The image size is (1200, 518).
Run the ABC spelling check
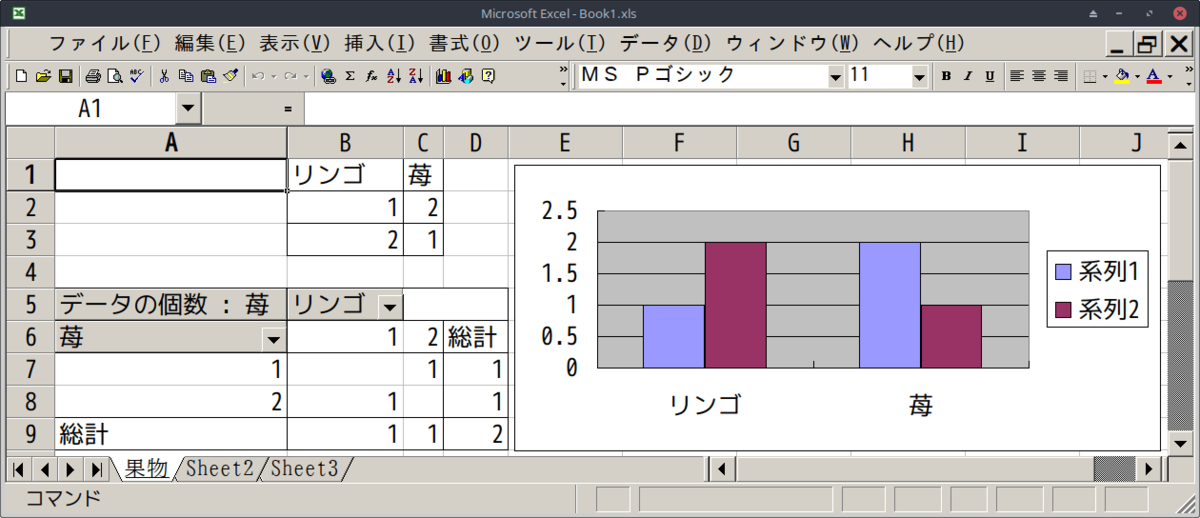[x=136, y=76]
